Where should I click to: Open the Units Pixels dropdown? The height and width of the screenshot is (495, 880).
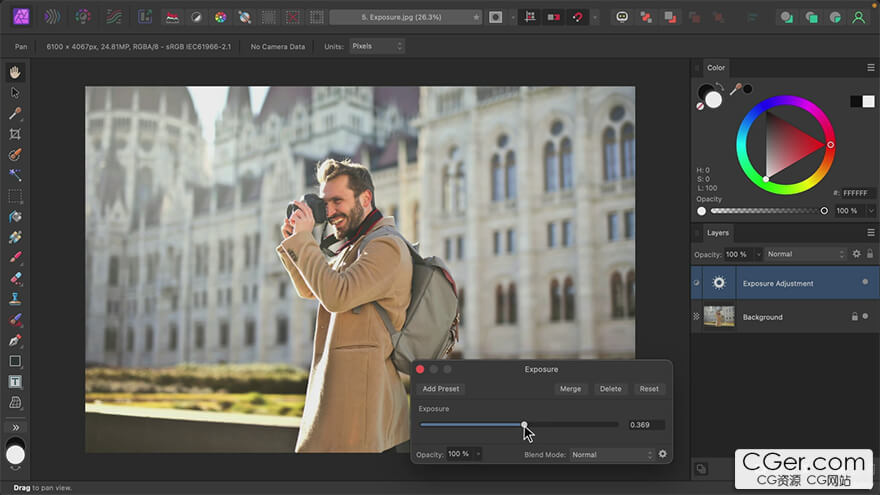tap(377, 46)
